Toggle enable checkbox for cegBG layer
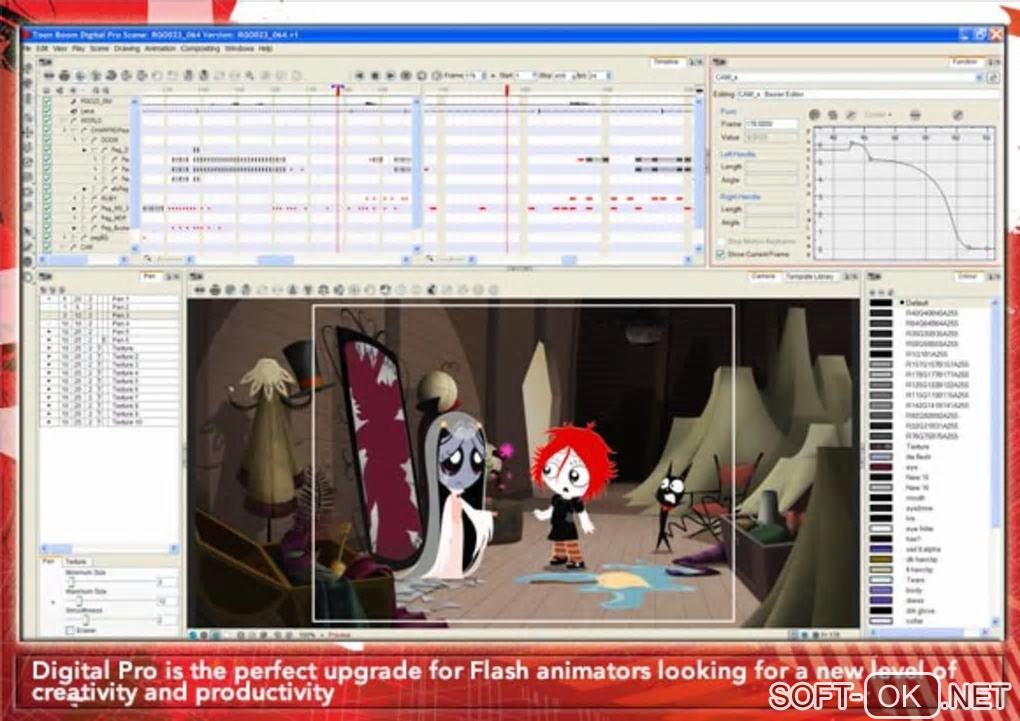The width and height of the screenshot is (1020, 721). (x=47, y=238)
